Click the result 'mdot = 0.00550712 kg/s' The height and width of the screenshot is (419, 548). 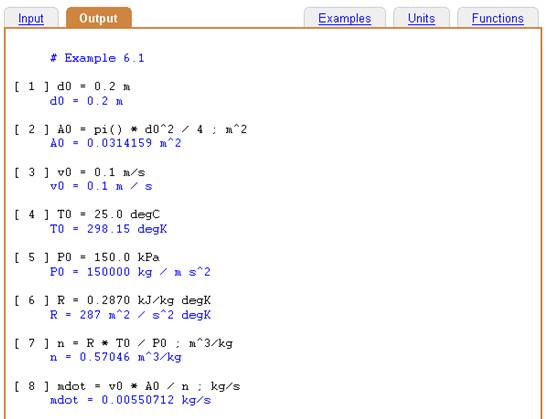click(130, 400)
